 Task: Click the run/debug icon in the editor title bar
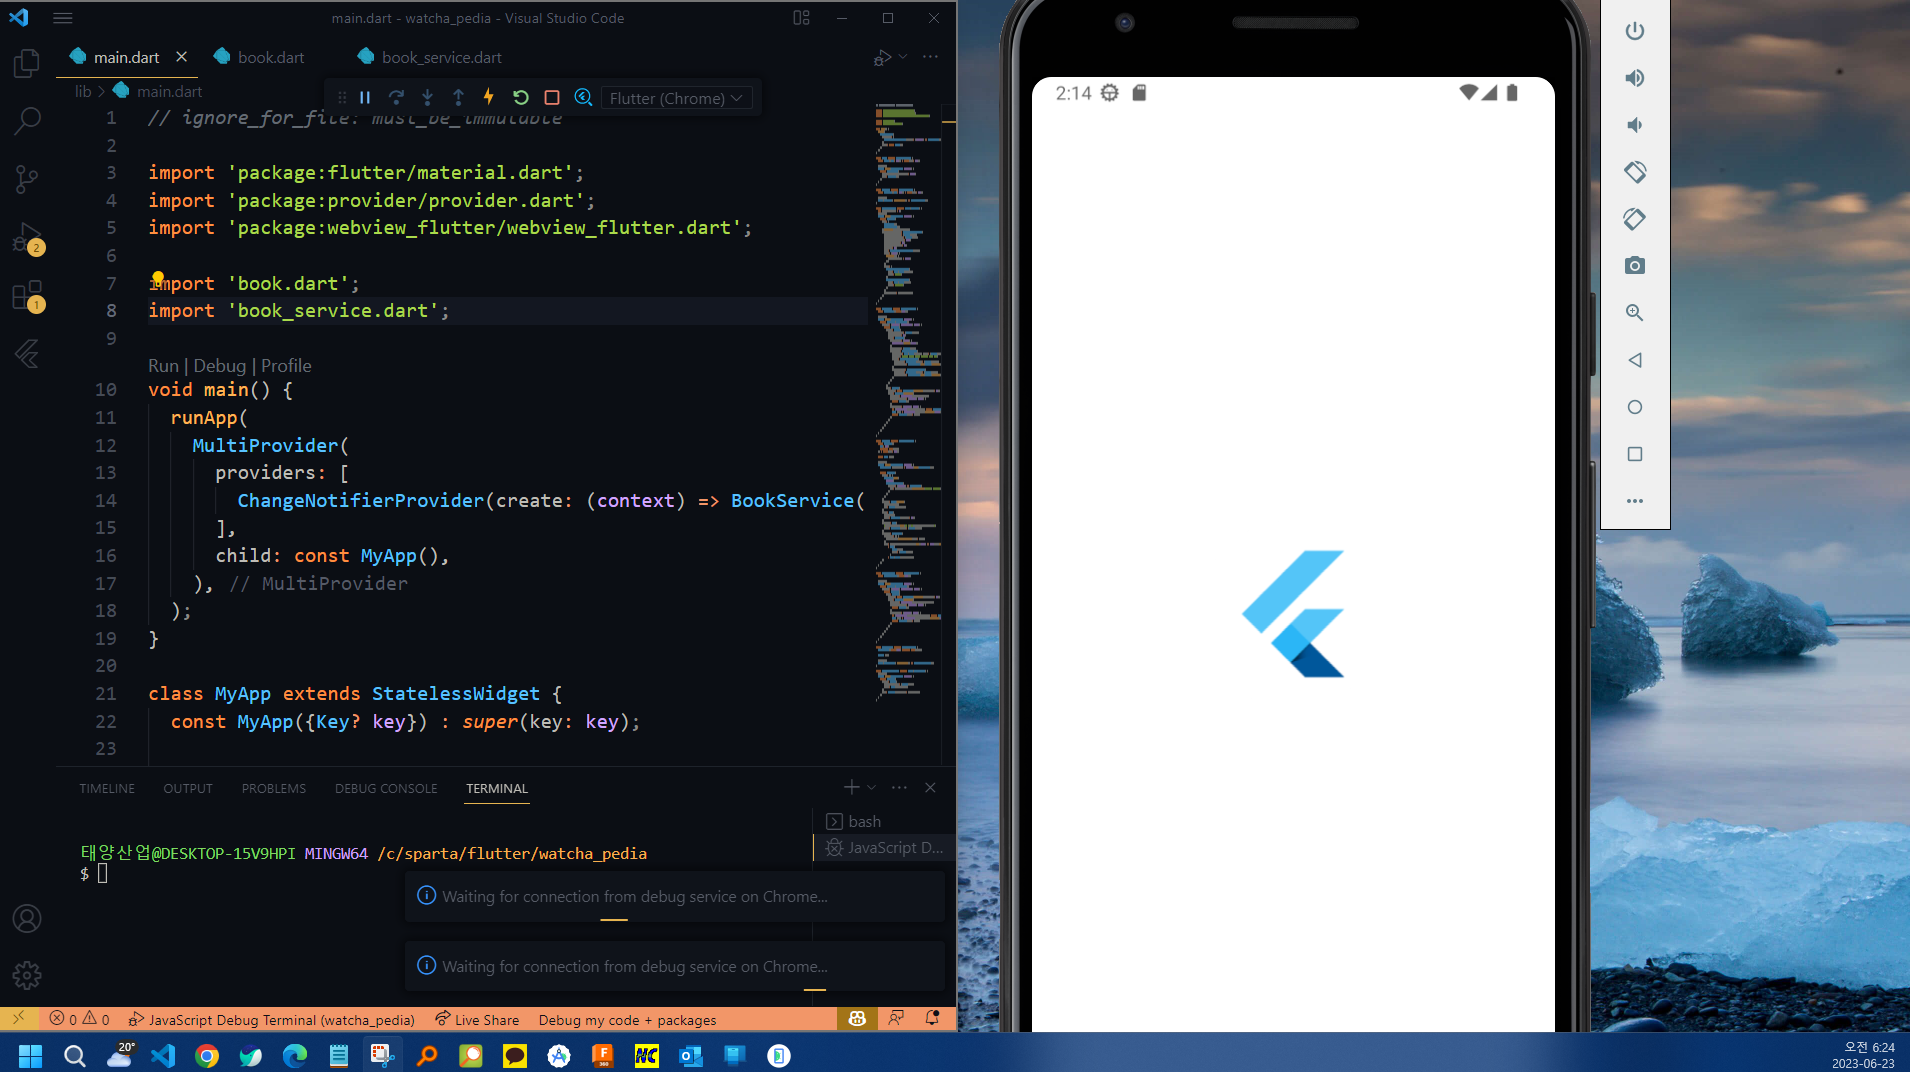coord(881,58)
